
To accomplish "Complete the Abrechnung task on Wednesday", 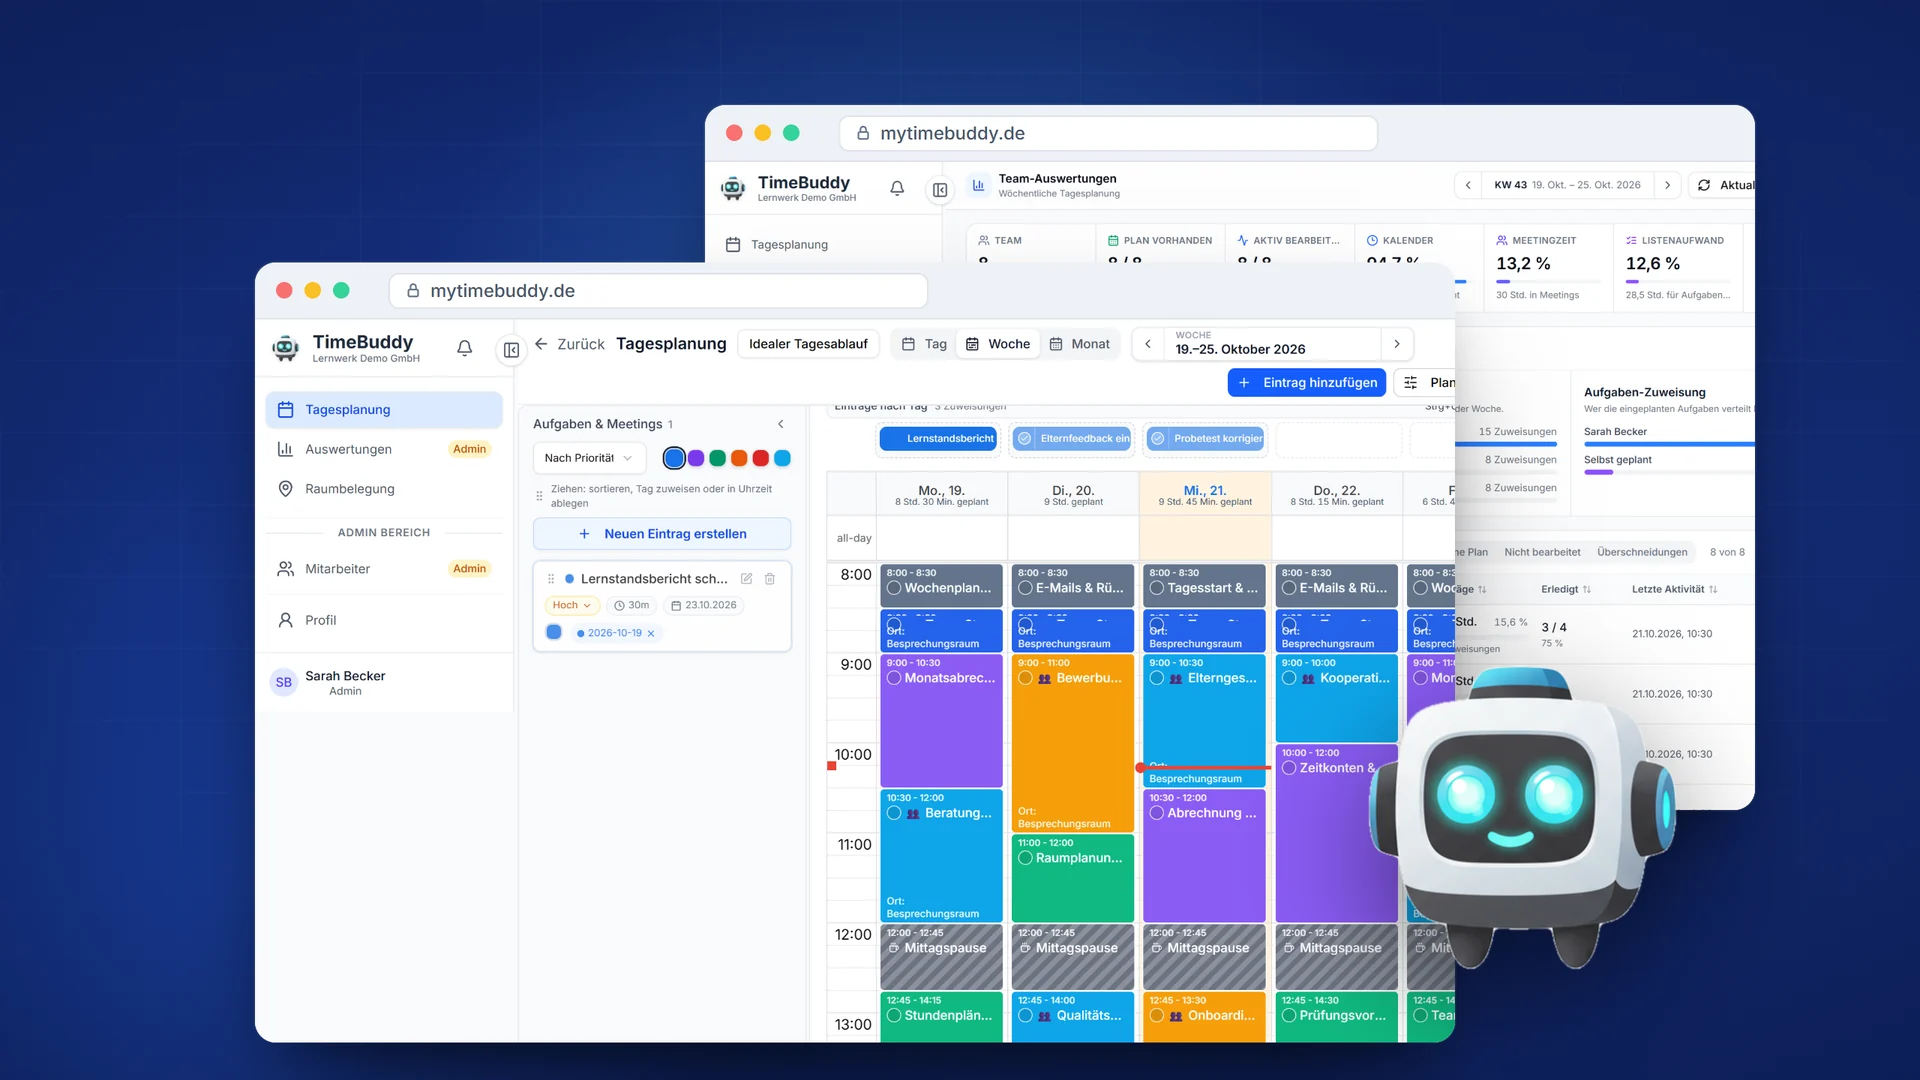I will (x=1157, y=813).
